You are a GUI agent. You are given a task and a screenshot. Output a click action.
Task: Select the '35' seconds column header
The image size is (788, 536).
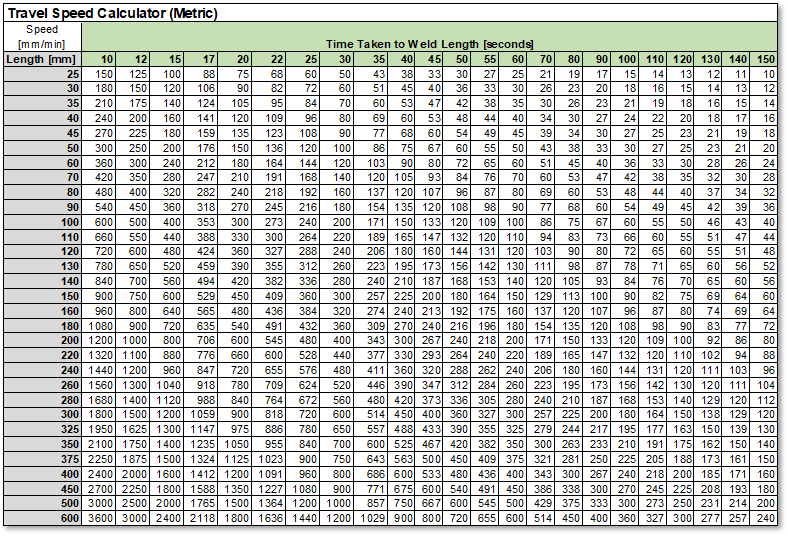(370, 59)
